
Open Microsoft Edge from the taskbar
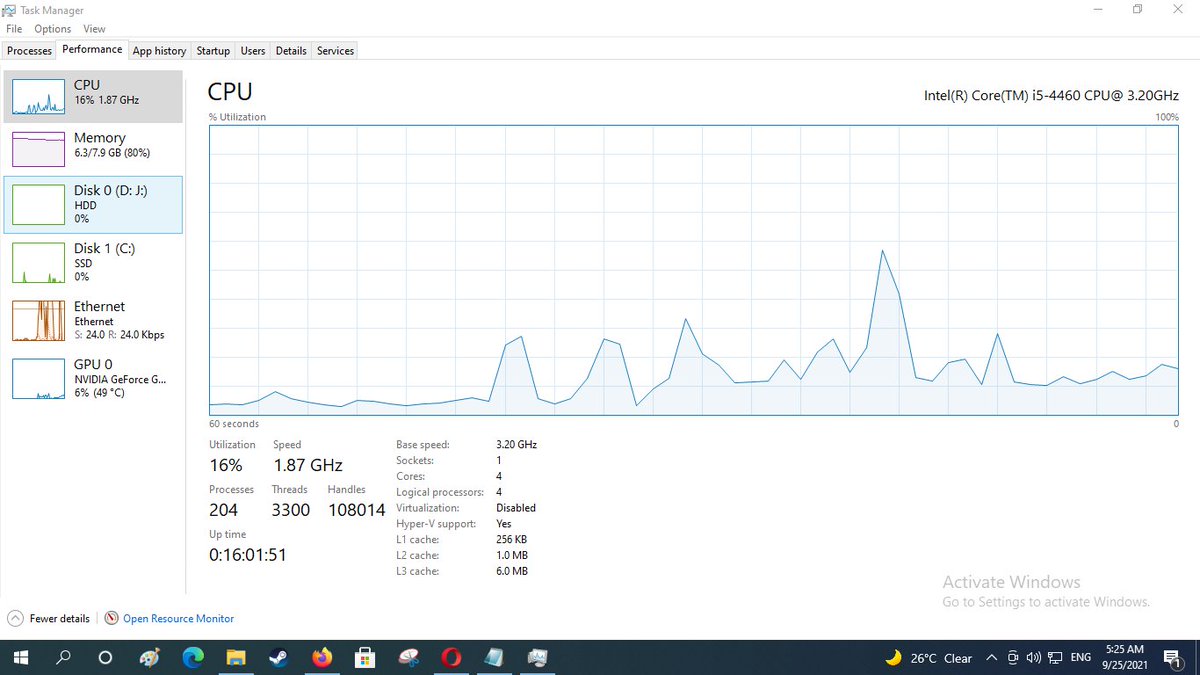(x=193, y=657)
